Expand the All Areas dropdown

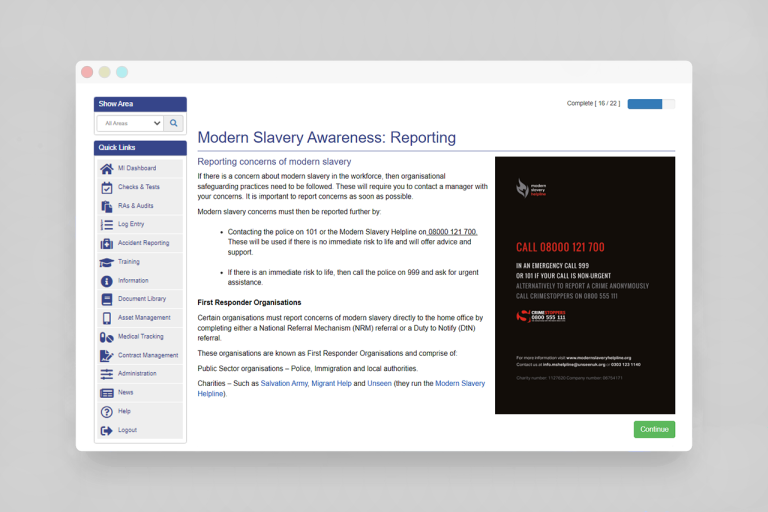pos(130,123)
